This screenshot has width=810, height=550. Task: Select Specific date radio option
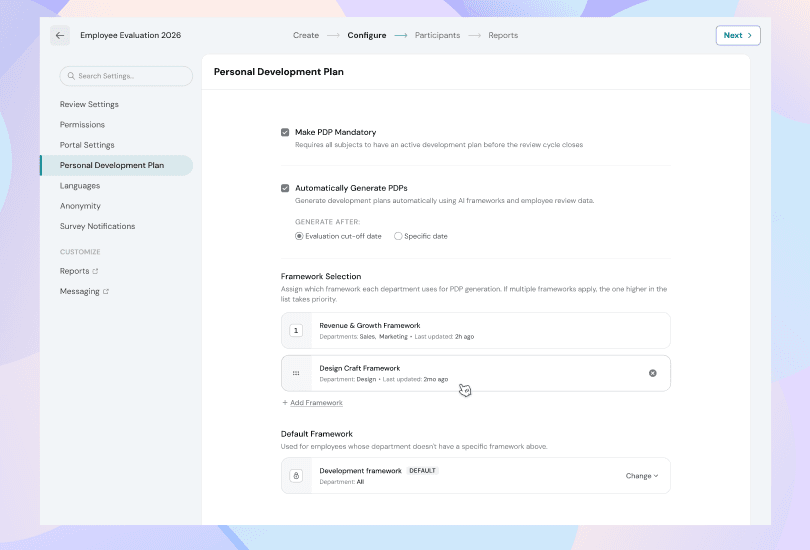[398, 236]
